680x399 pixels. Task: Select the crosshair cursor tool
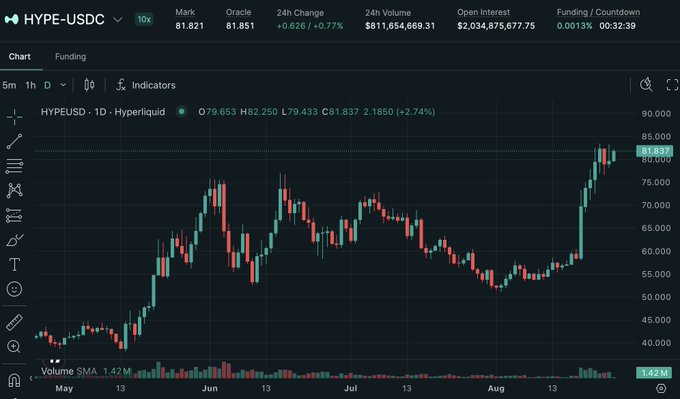(x=14, y=117)
